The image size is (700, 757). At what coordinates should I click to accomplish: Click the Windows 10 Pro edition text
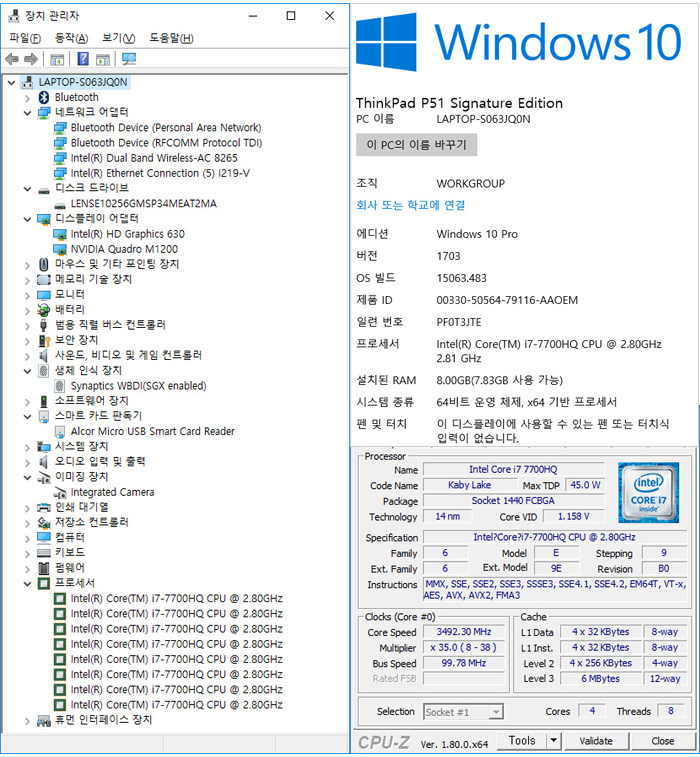[x=476, y=234]
